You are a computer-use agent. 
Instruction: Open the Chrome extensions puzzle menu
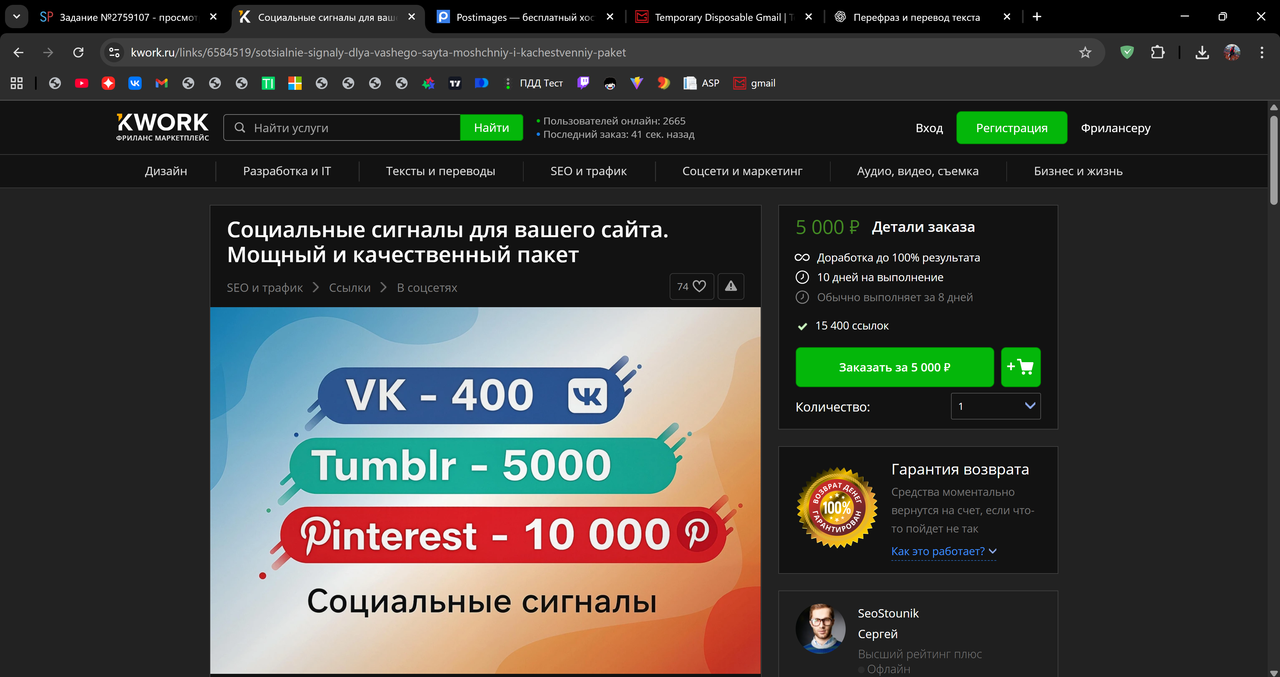(1158, 53)
